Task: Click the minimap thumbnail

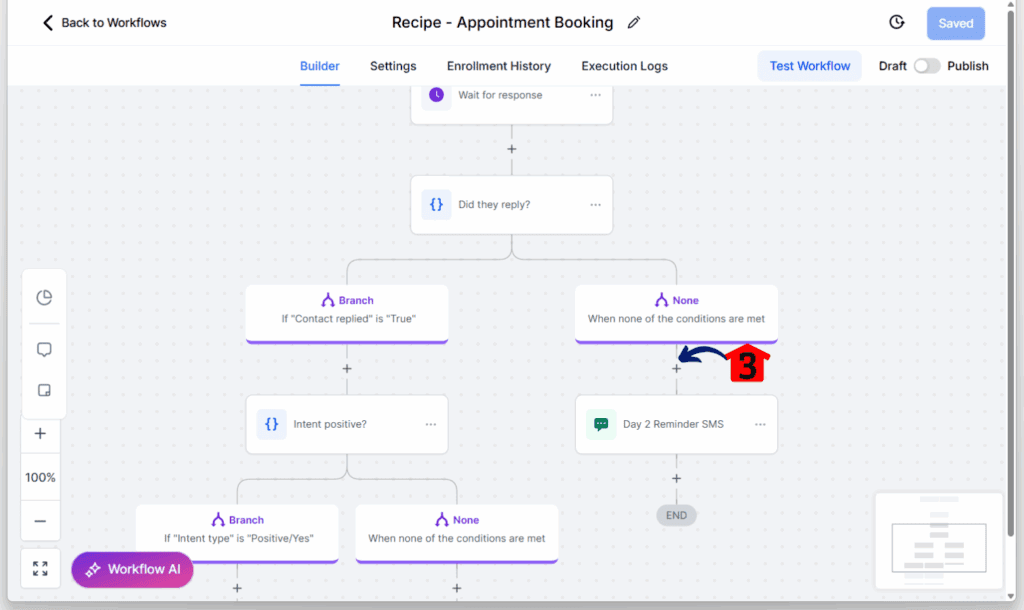Action: (x=938, y=541)
